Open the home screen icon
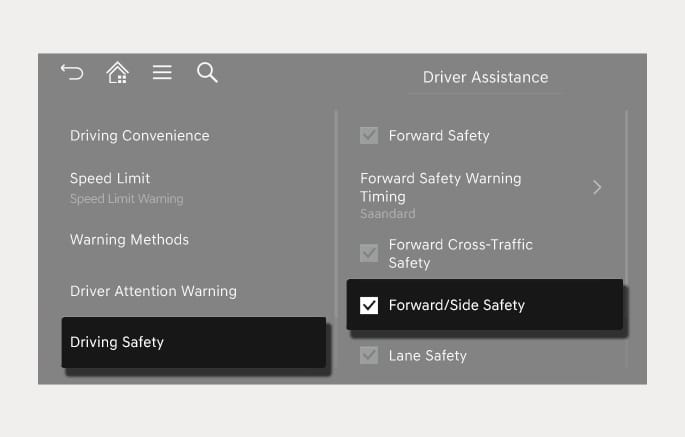 (x=118, y=73)
